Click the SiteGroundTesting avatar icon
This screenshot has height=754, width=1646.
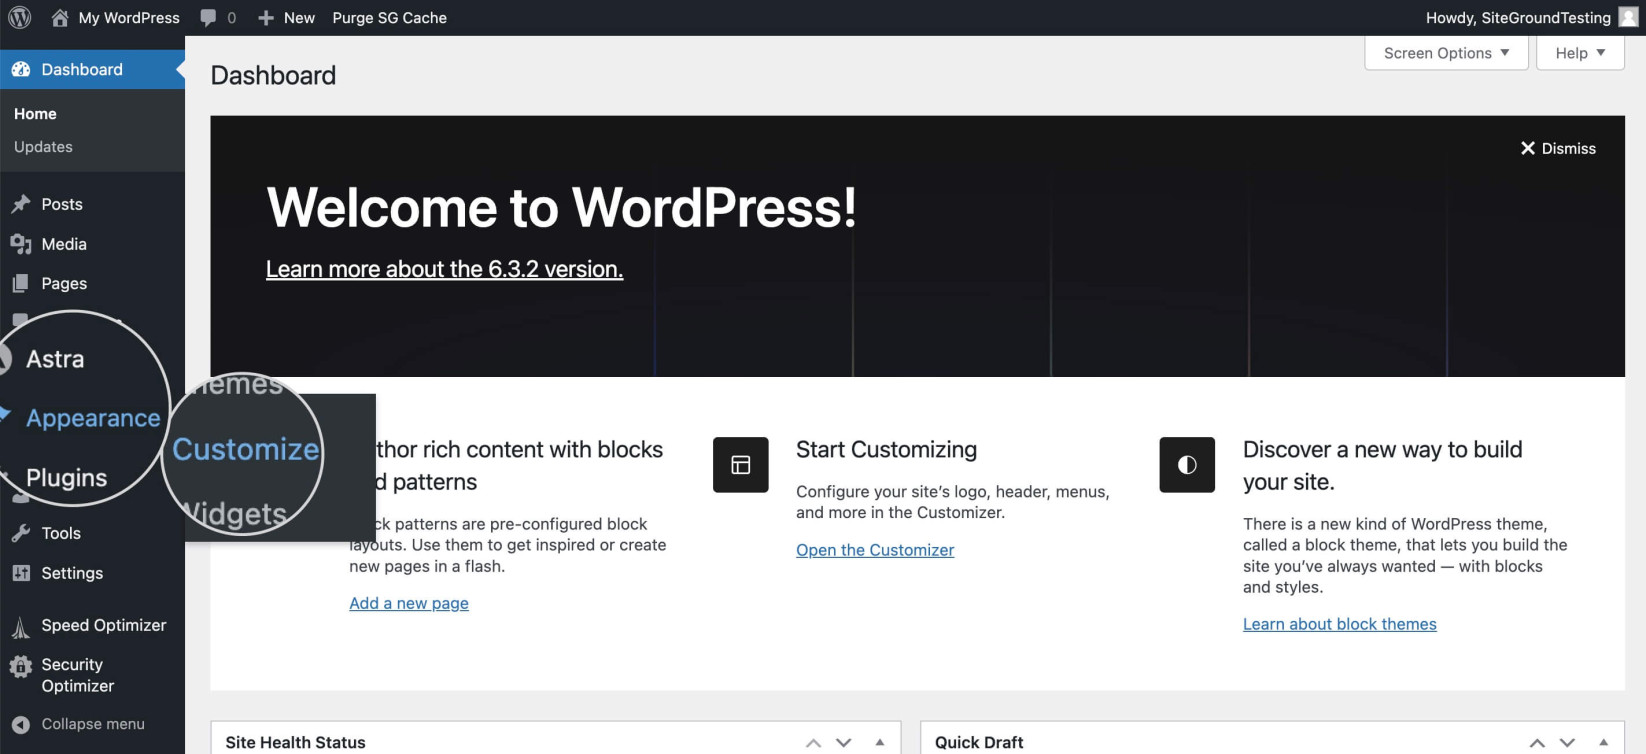(x=1628, y=17)
